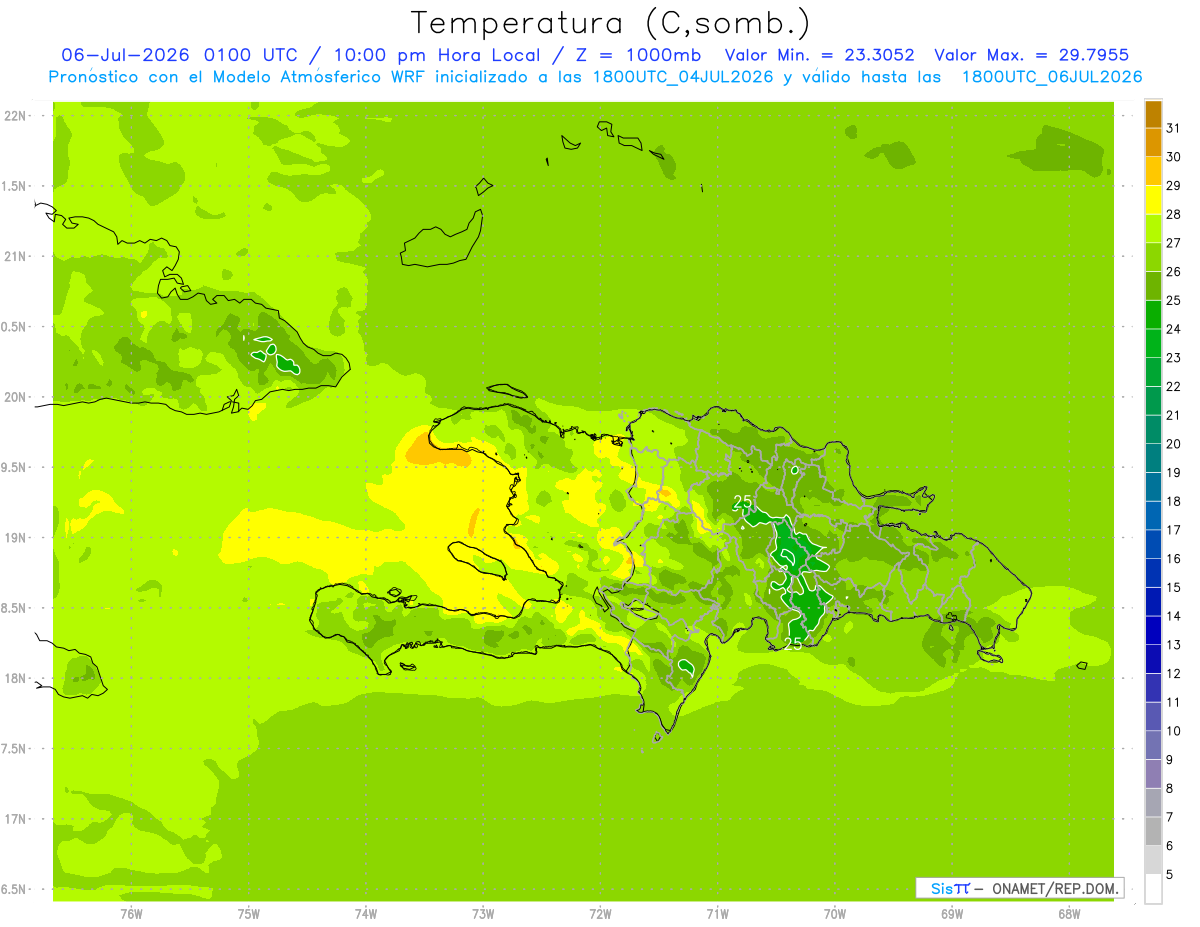This screenshot has width=1200, height=927.
Task: Click the "16" value on the color scale
Action: tap(1174, 558)
